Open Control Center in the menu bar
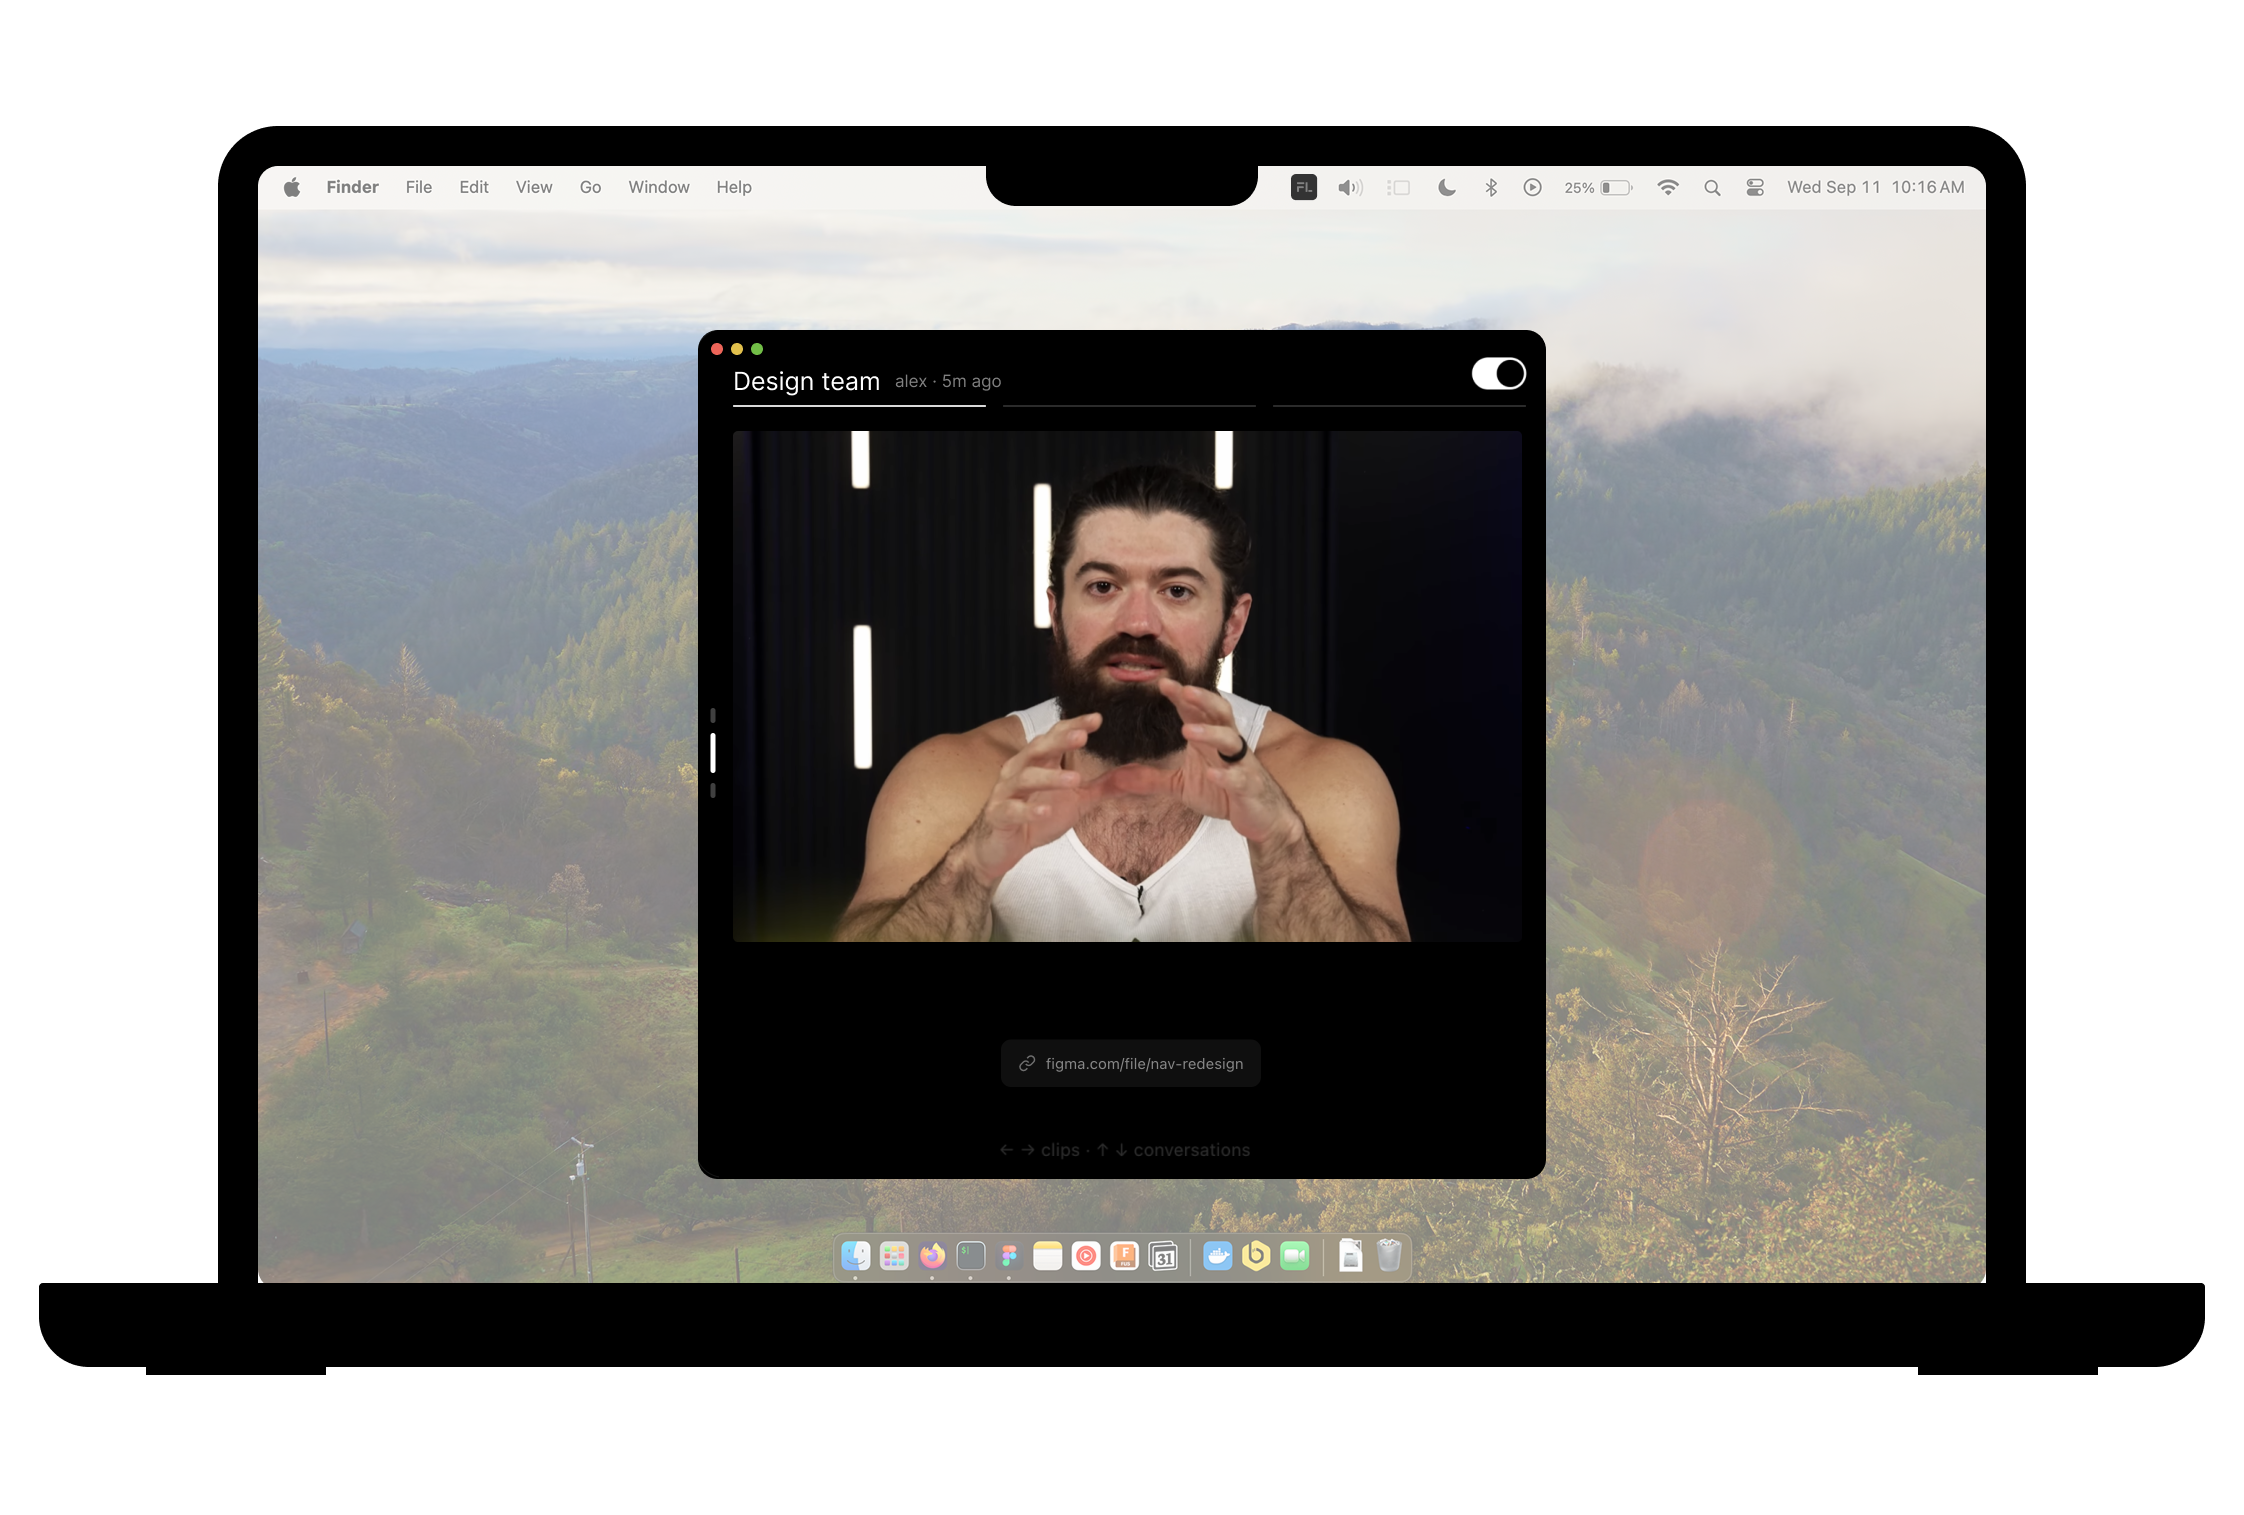2244x1515 pixels. [1755, 187]
